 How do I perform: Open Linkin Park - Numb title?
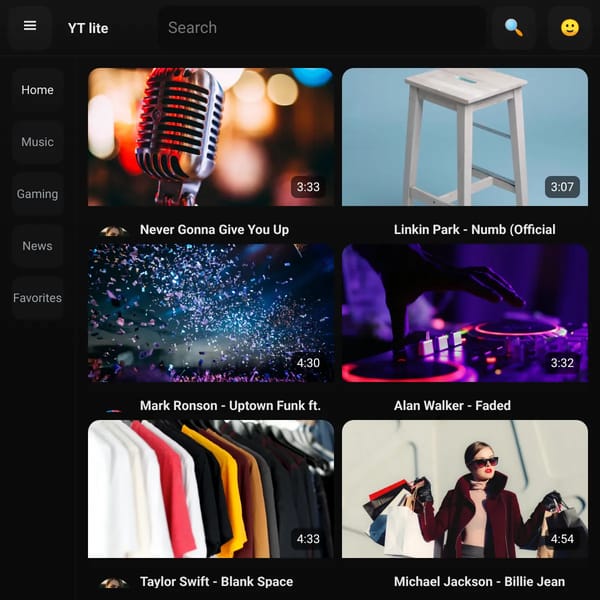click(x=474, y=230)
